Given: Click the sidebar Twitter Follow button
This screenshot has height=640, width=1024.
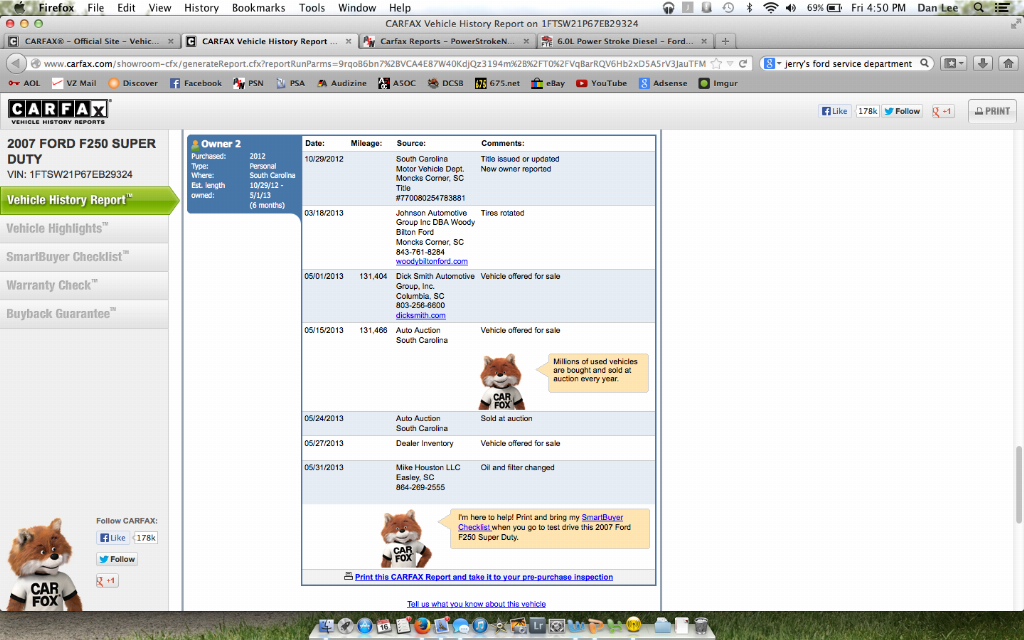Looking at the screenshot, I should 117,559.
